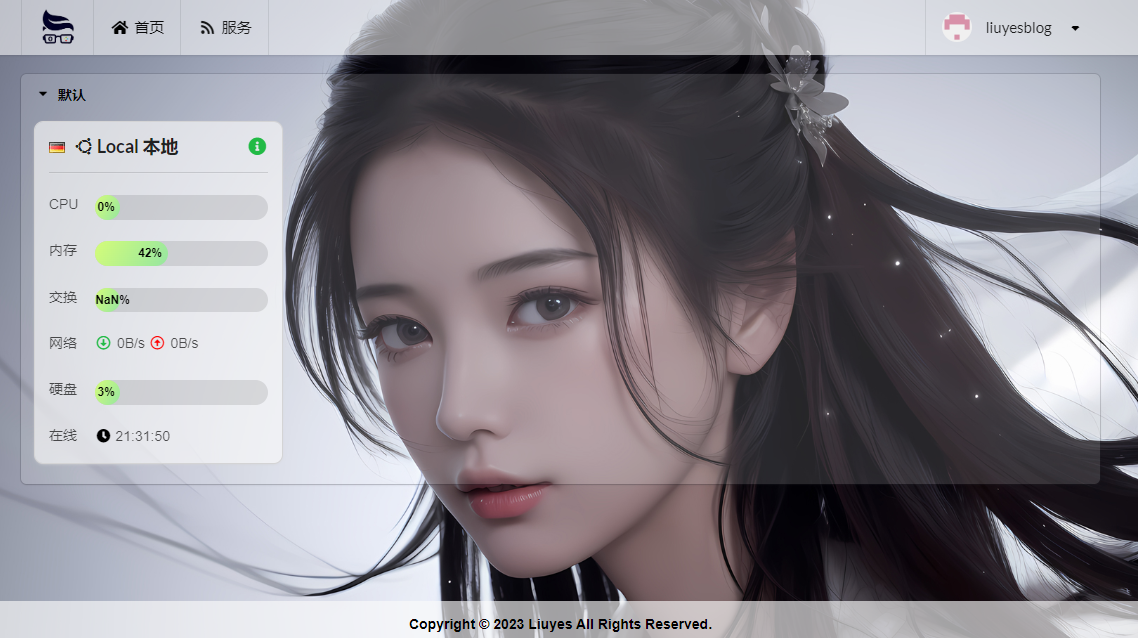Open the 首页 home menu item
Viewport: 1138px width, 638px height.
pyautogui.click(x=137, y=28)
